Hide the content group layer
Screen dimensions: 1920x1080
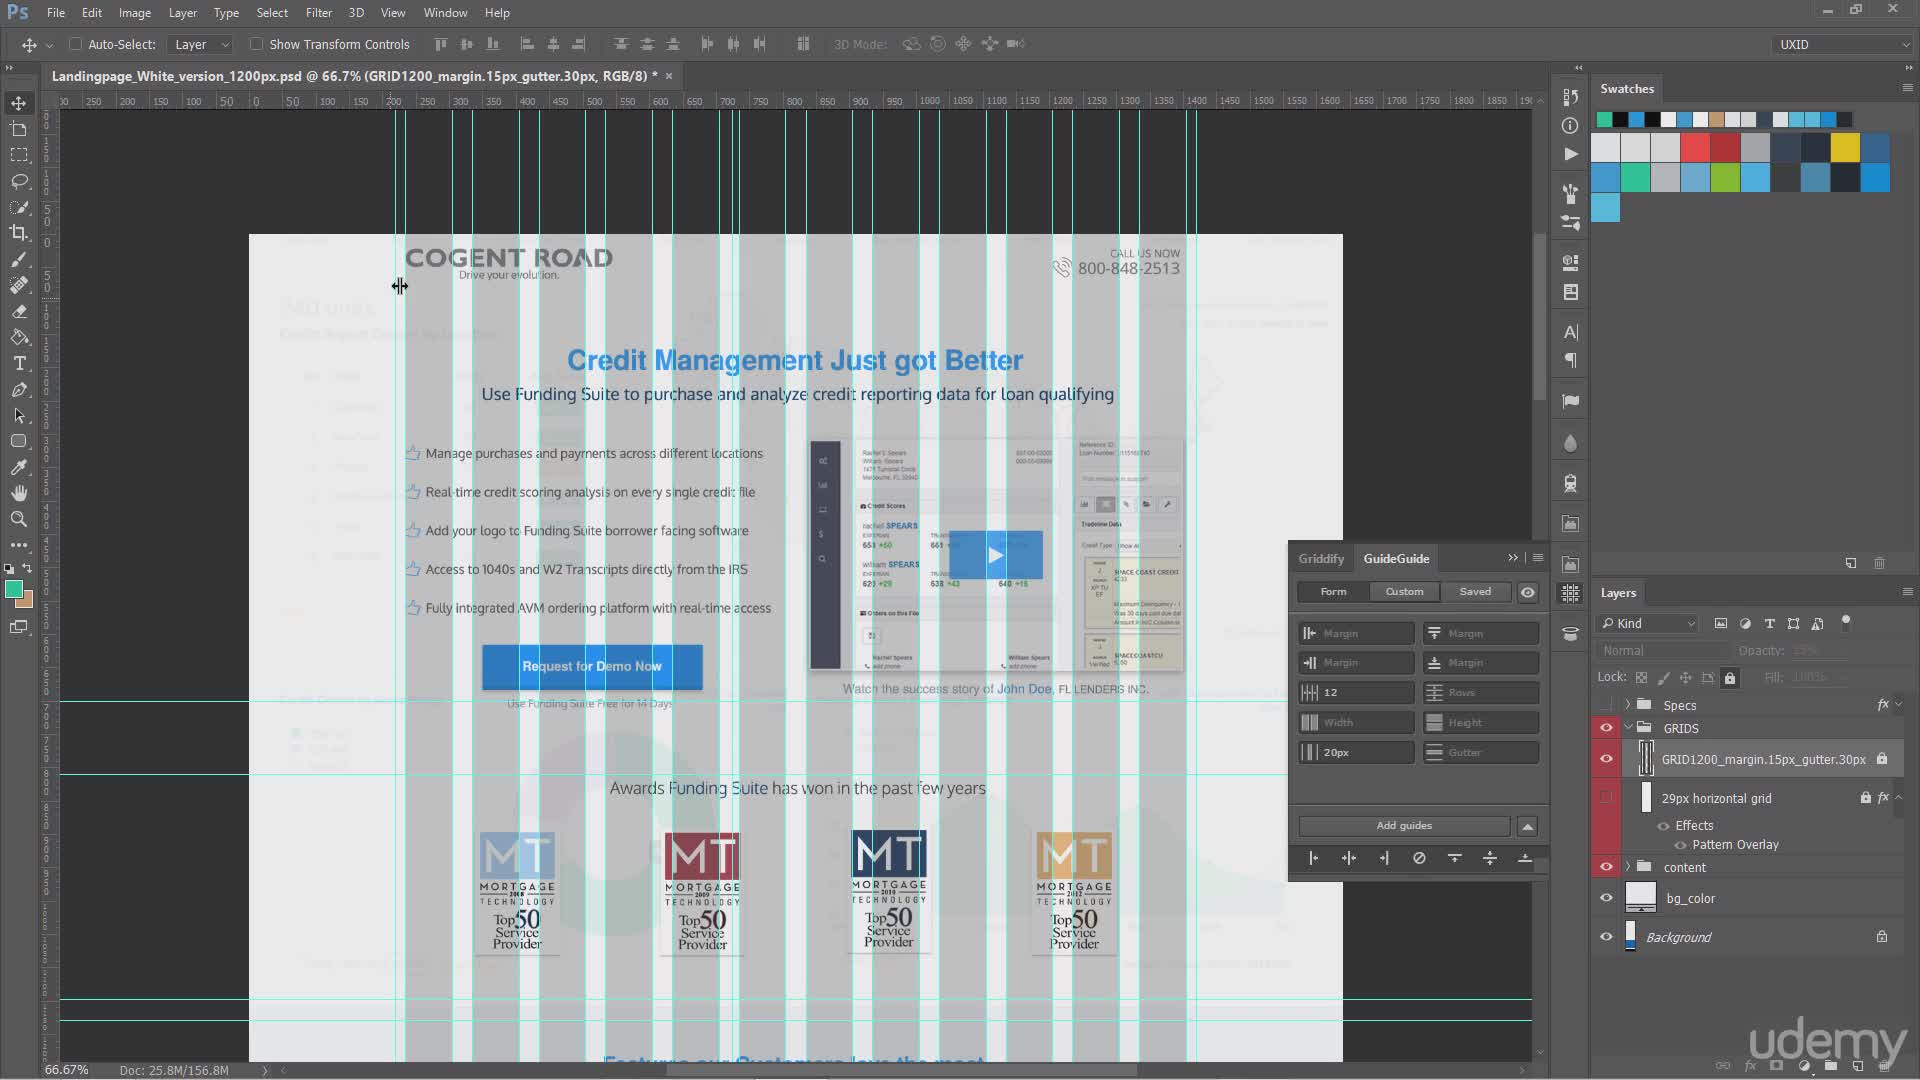(x=1606, y=867)
